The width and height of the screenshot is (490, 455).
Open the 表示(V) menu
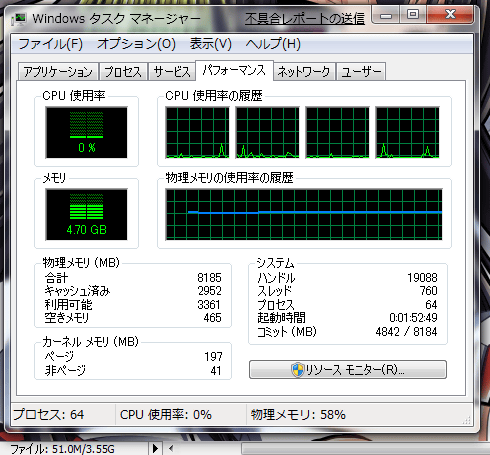click(x=211, y=44)
